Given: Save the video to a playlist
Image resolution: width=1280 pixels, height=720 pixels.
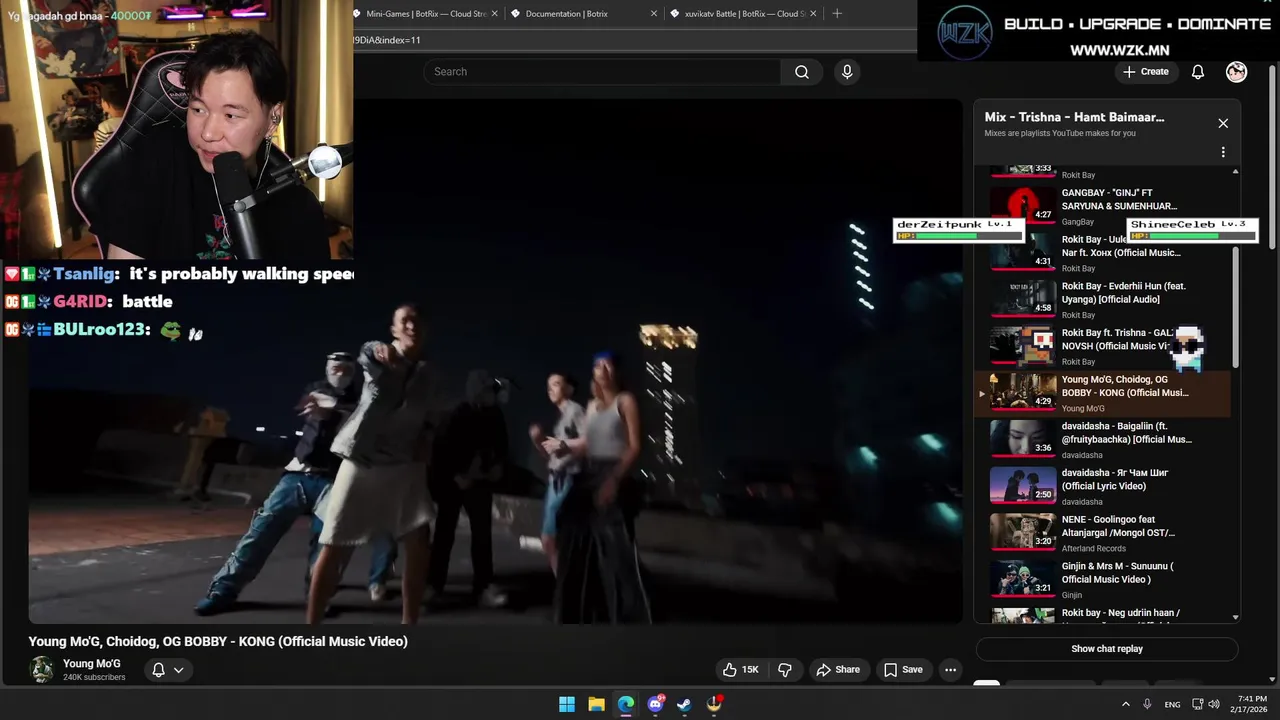Looking at the screenshot, I should [x=903, y=670].
